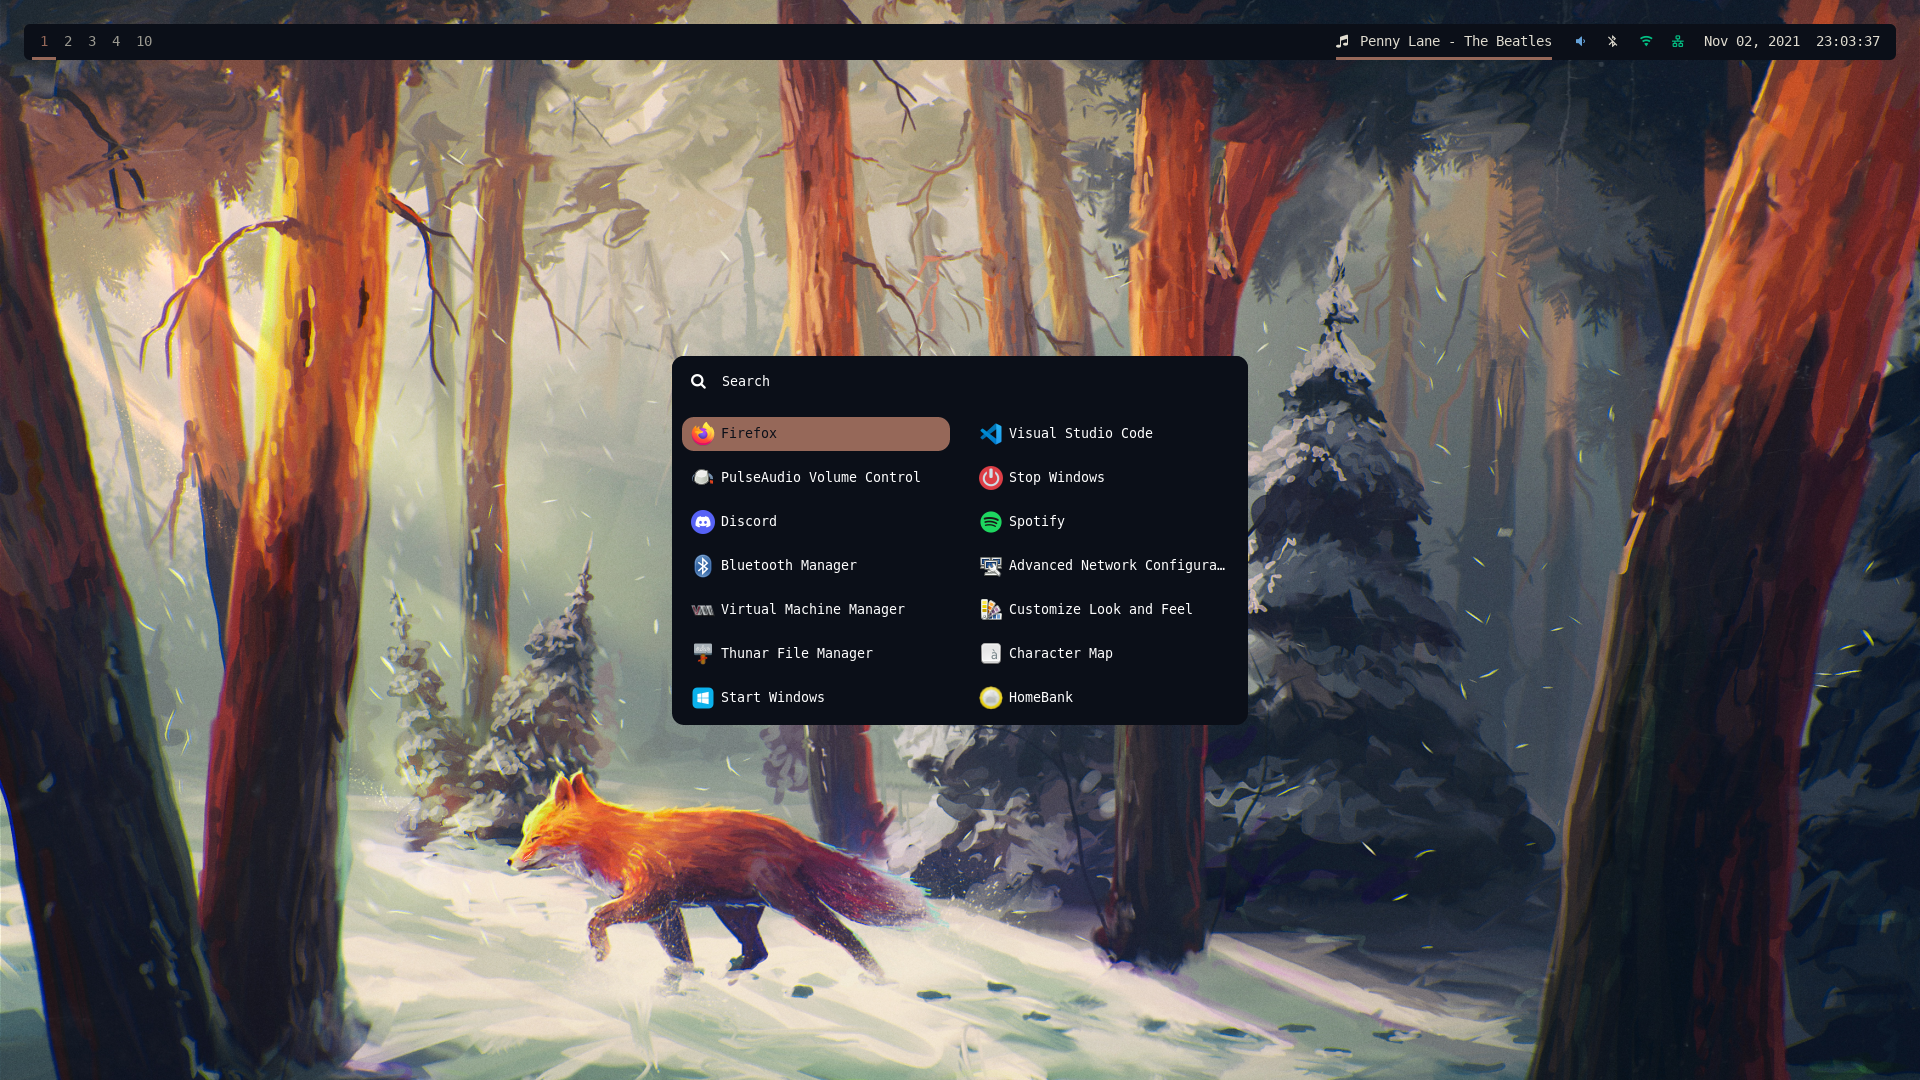Click the HomeBank coin icon
The image size is (1920, 1080).
991,697
